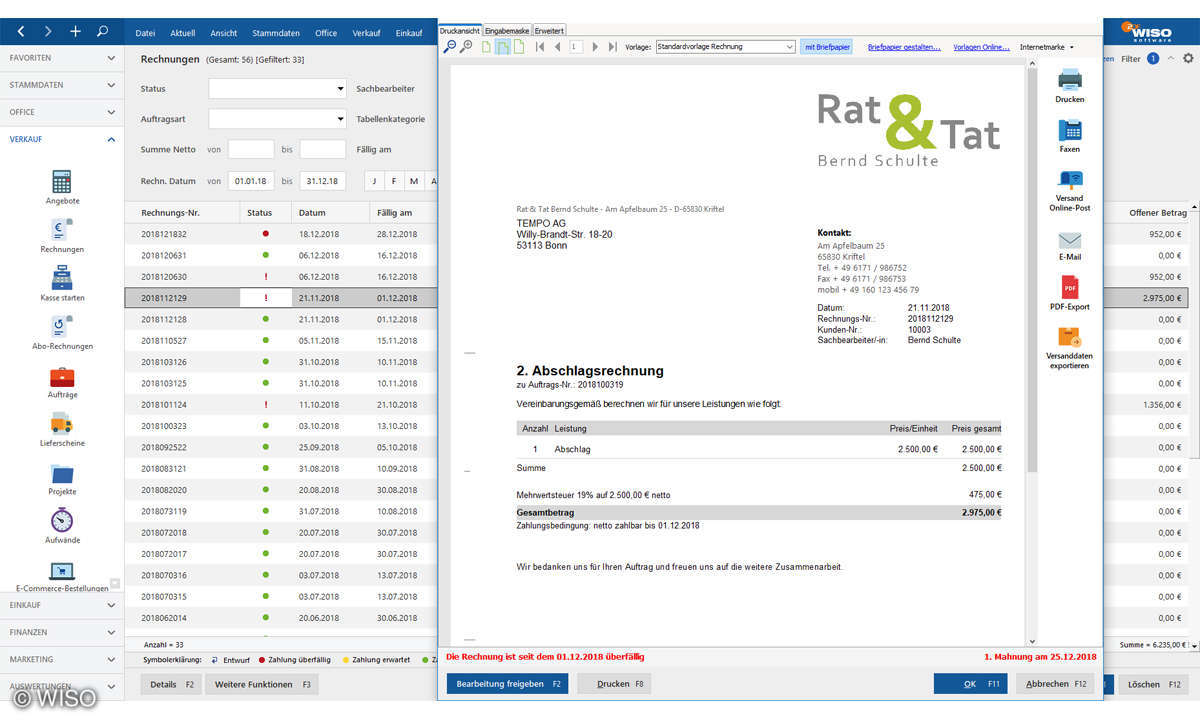This screenshot has height=720, width=1200.
Task: Click Kasse starten icon
Action: (62, 278)
